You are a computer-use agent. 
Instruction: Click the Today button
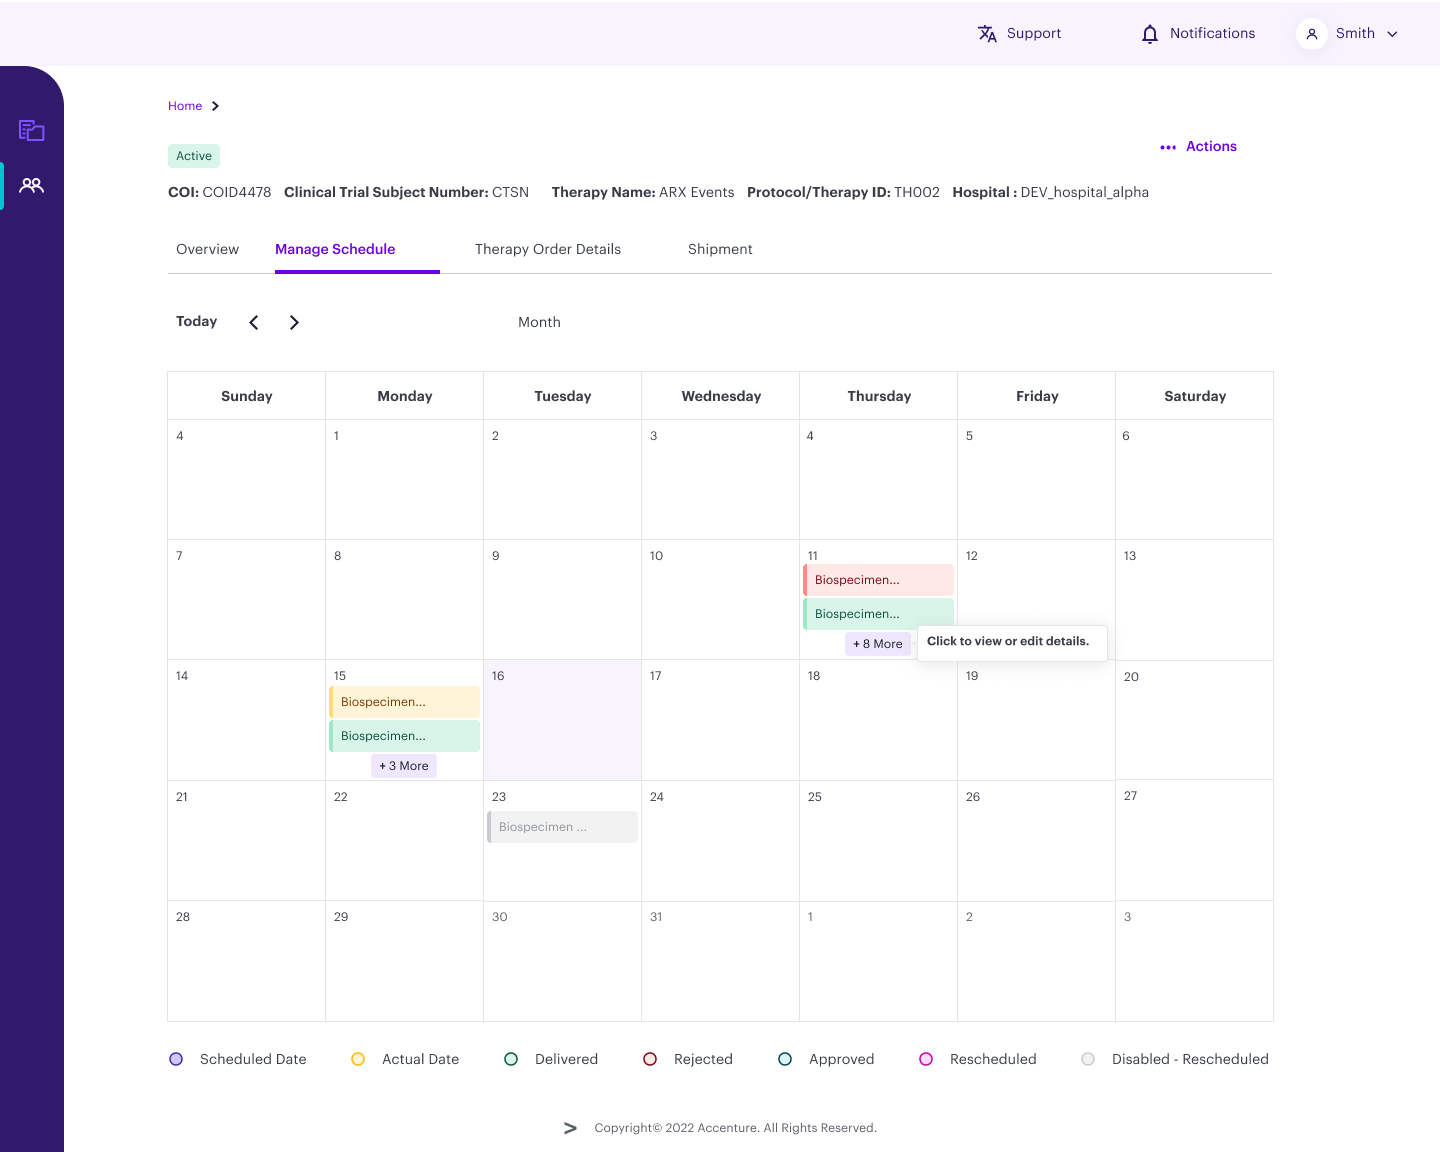point(196,321)
